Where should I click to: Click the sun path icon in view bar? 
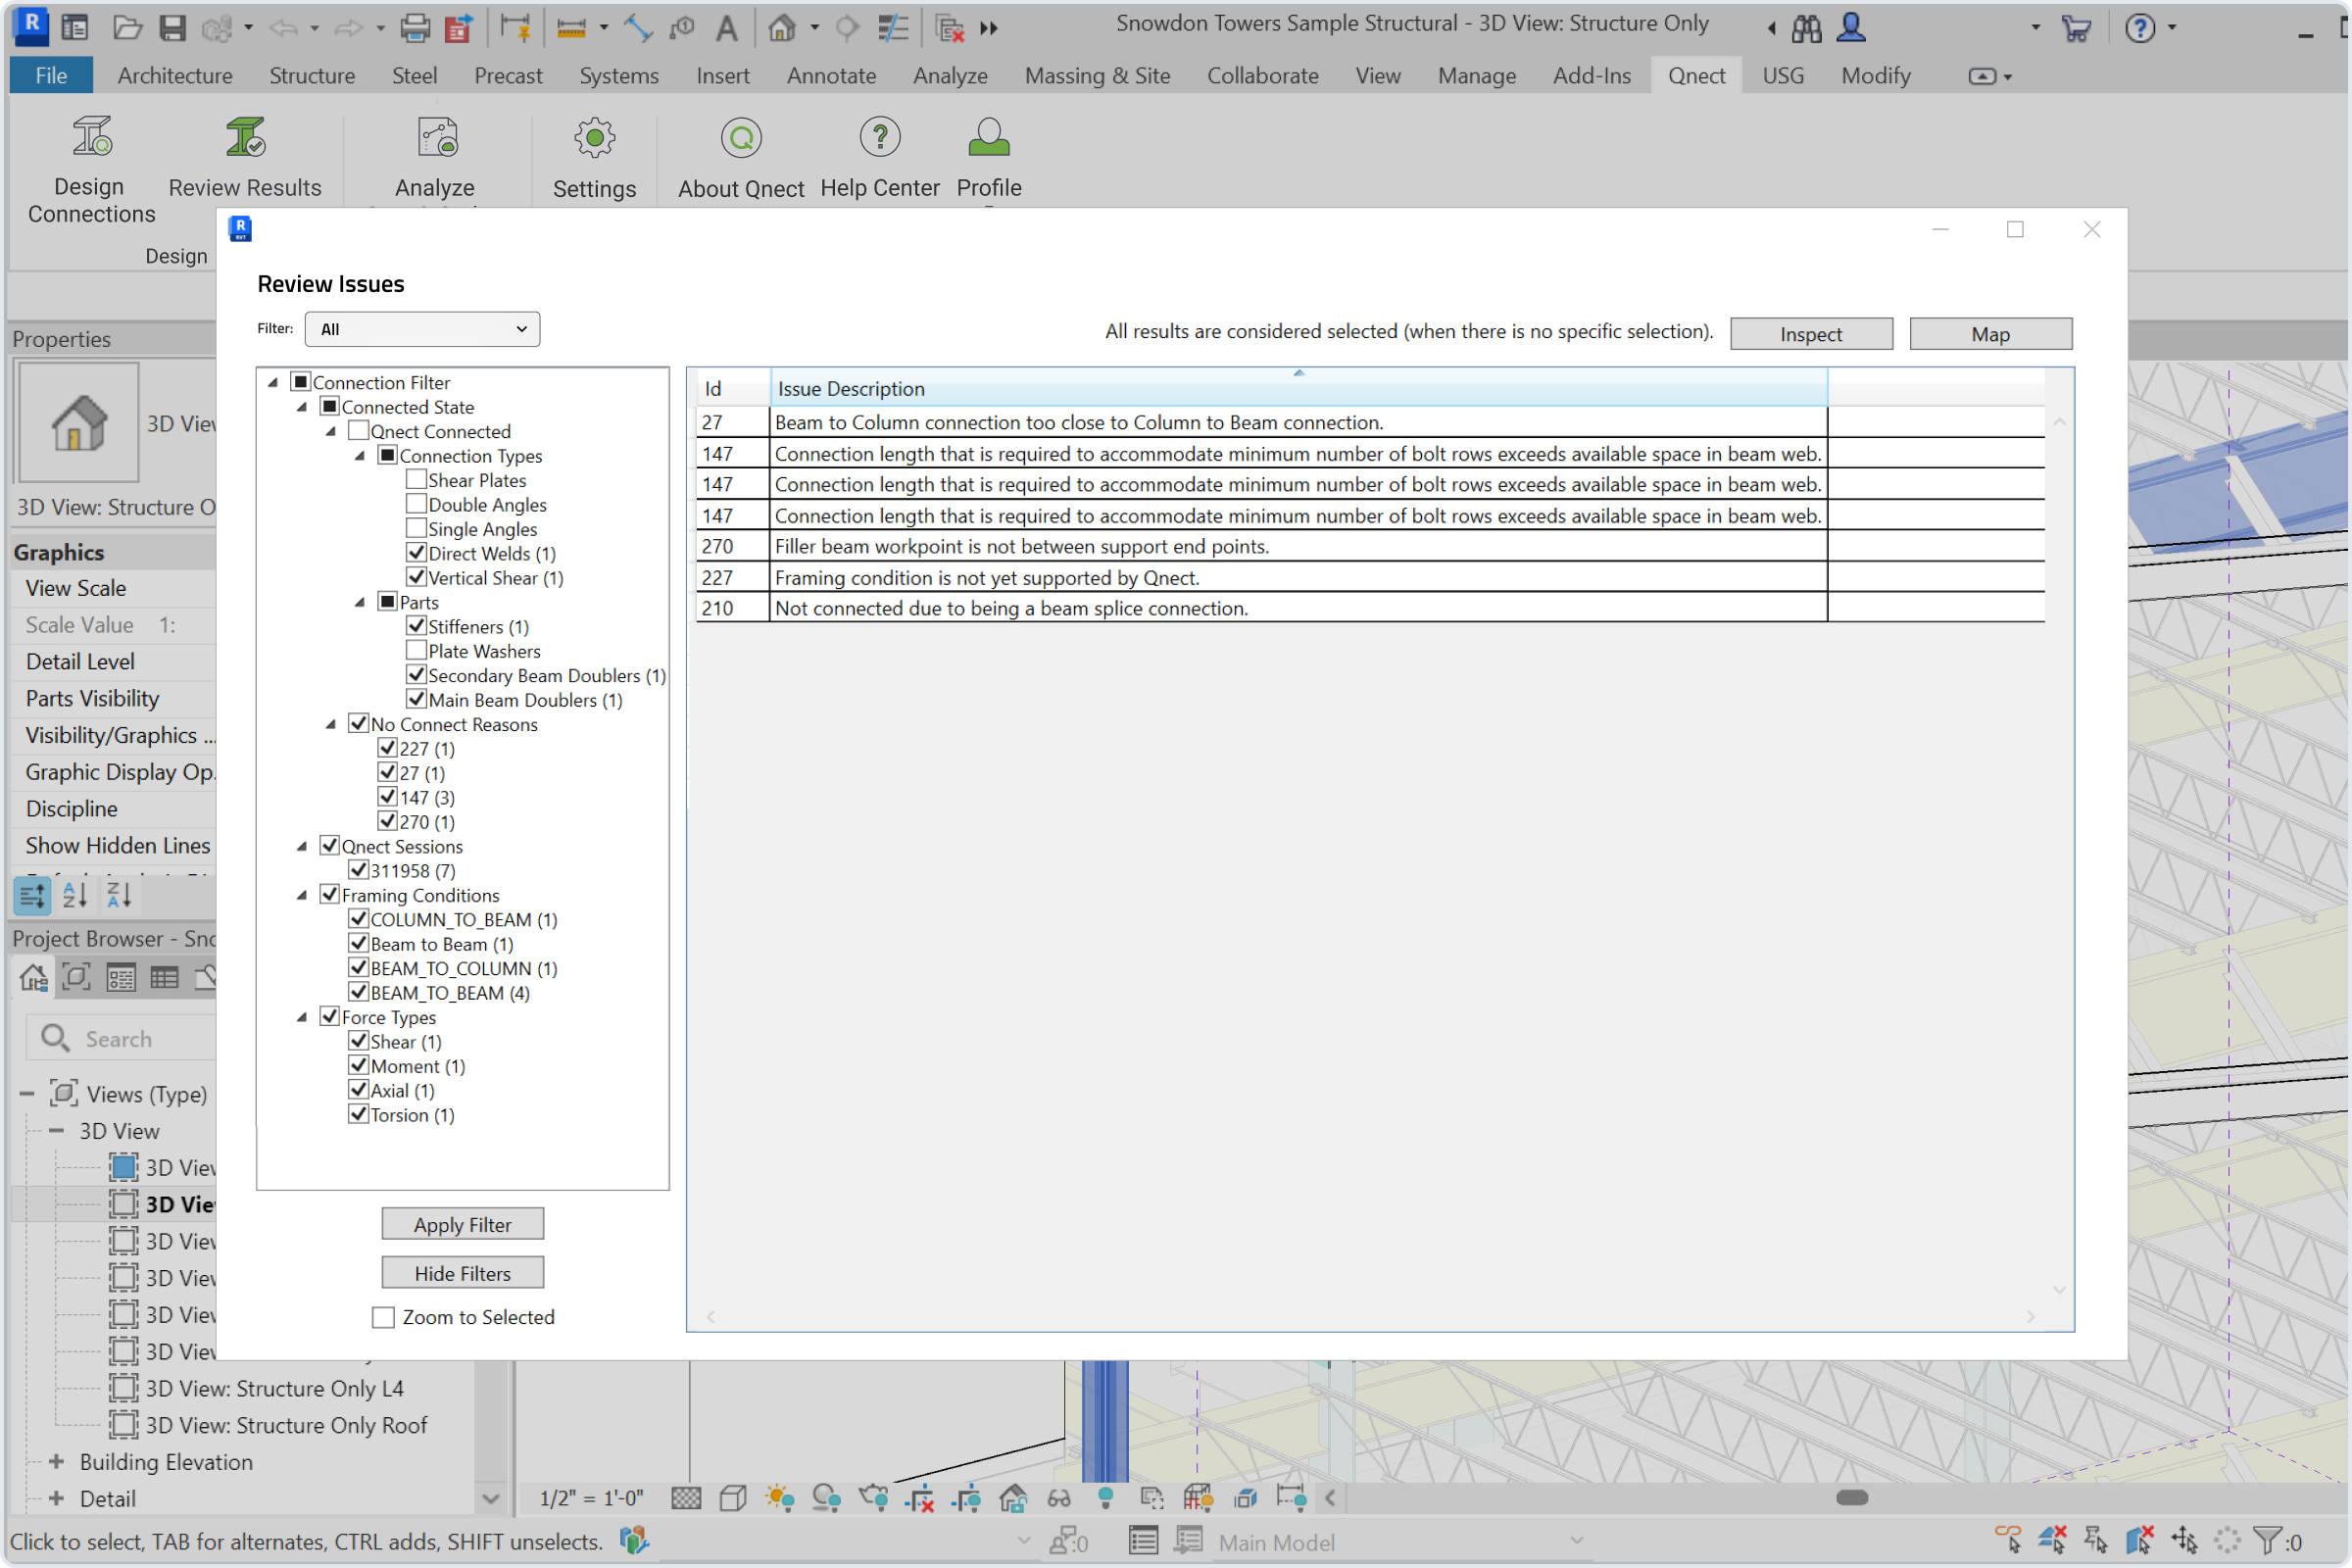(779, 1497)
